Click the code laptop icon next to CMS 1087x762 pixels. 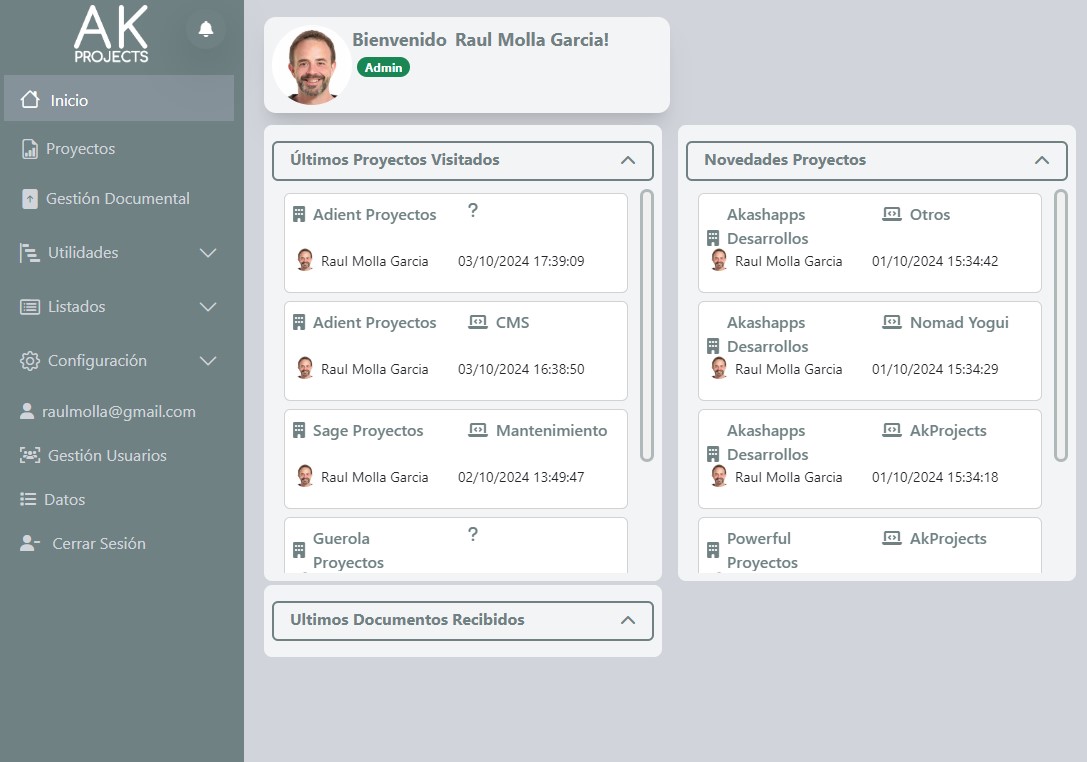478,322
